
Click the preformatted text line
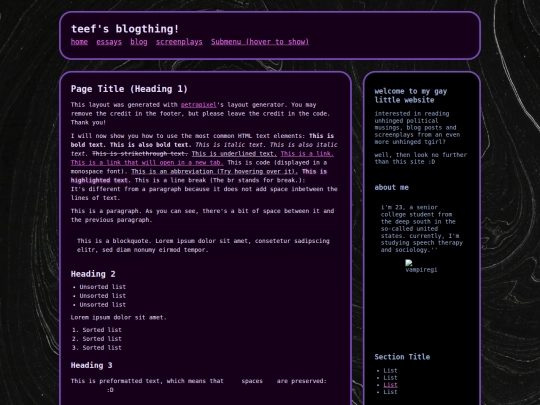(x=199, y=381)
